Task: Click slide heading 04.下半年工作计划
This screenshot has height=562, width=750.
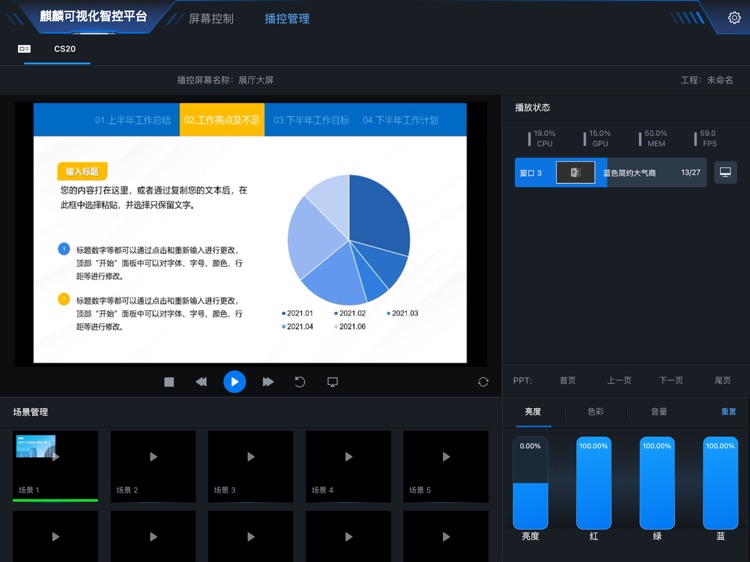Action: click(400, 120)
